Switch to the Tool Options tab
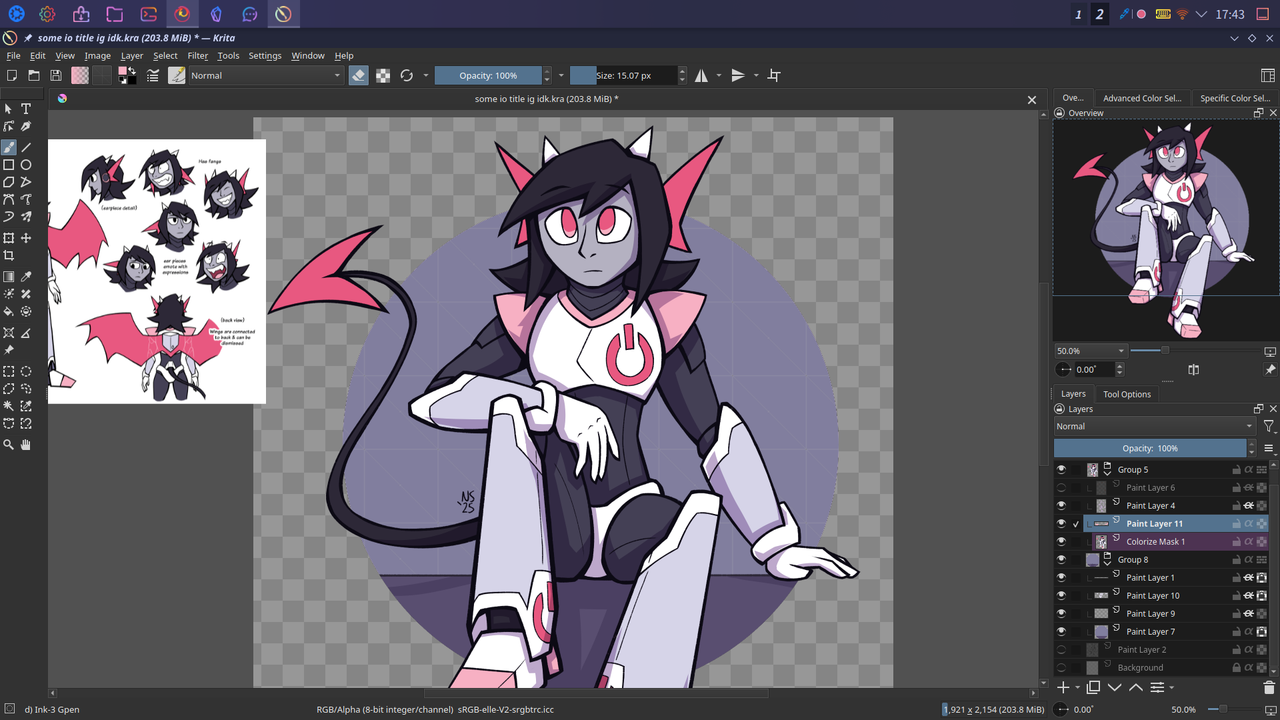The width and height of the screenshot is (1280, 720). [x=1127, y=394]
